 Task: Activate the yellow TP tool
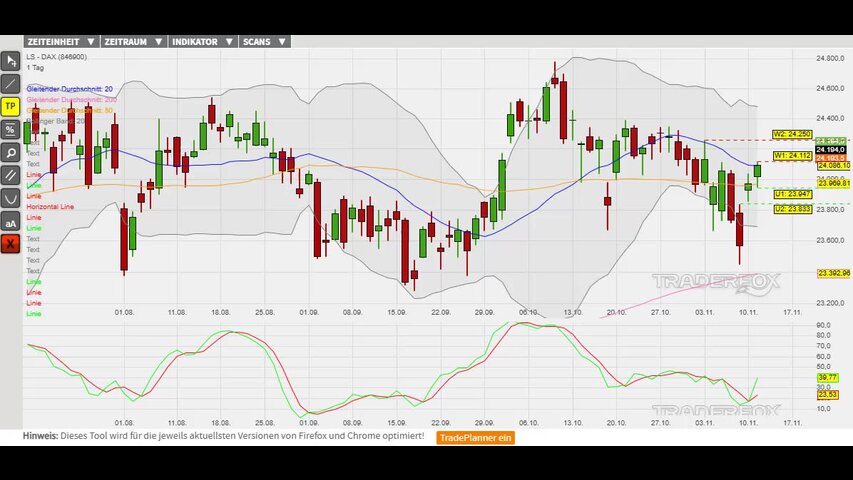pos(11,106)
